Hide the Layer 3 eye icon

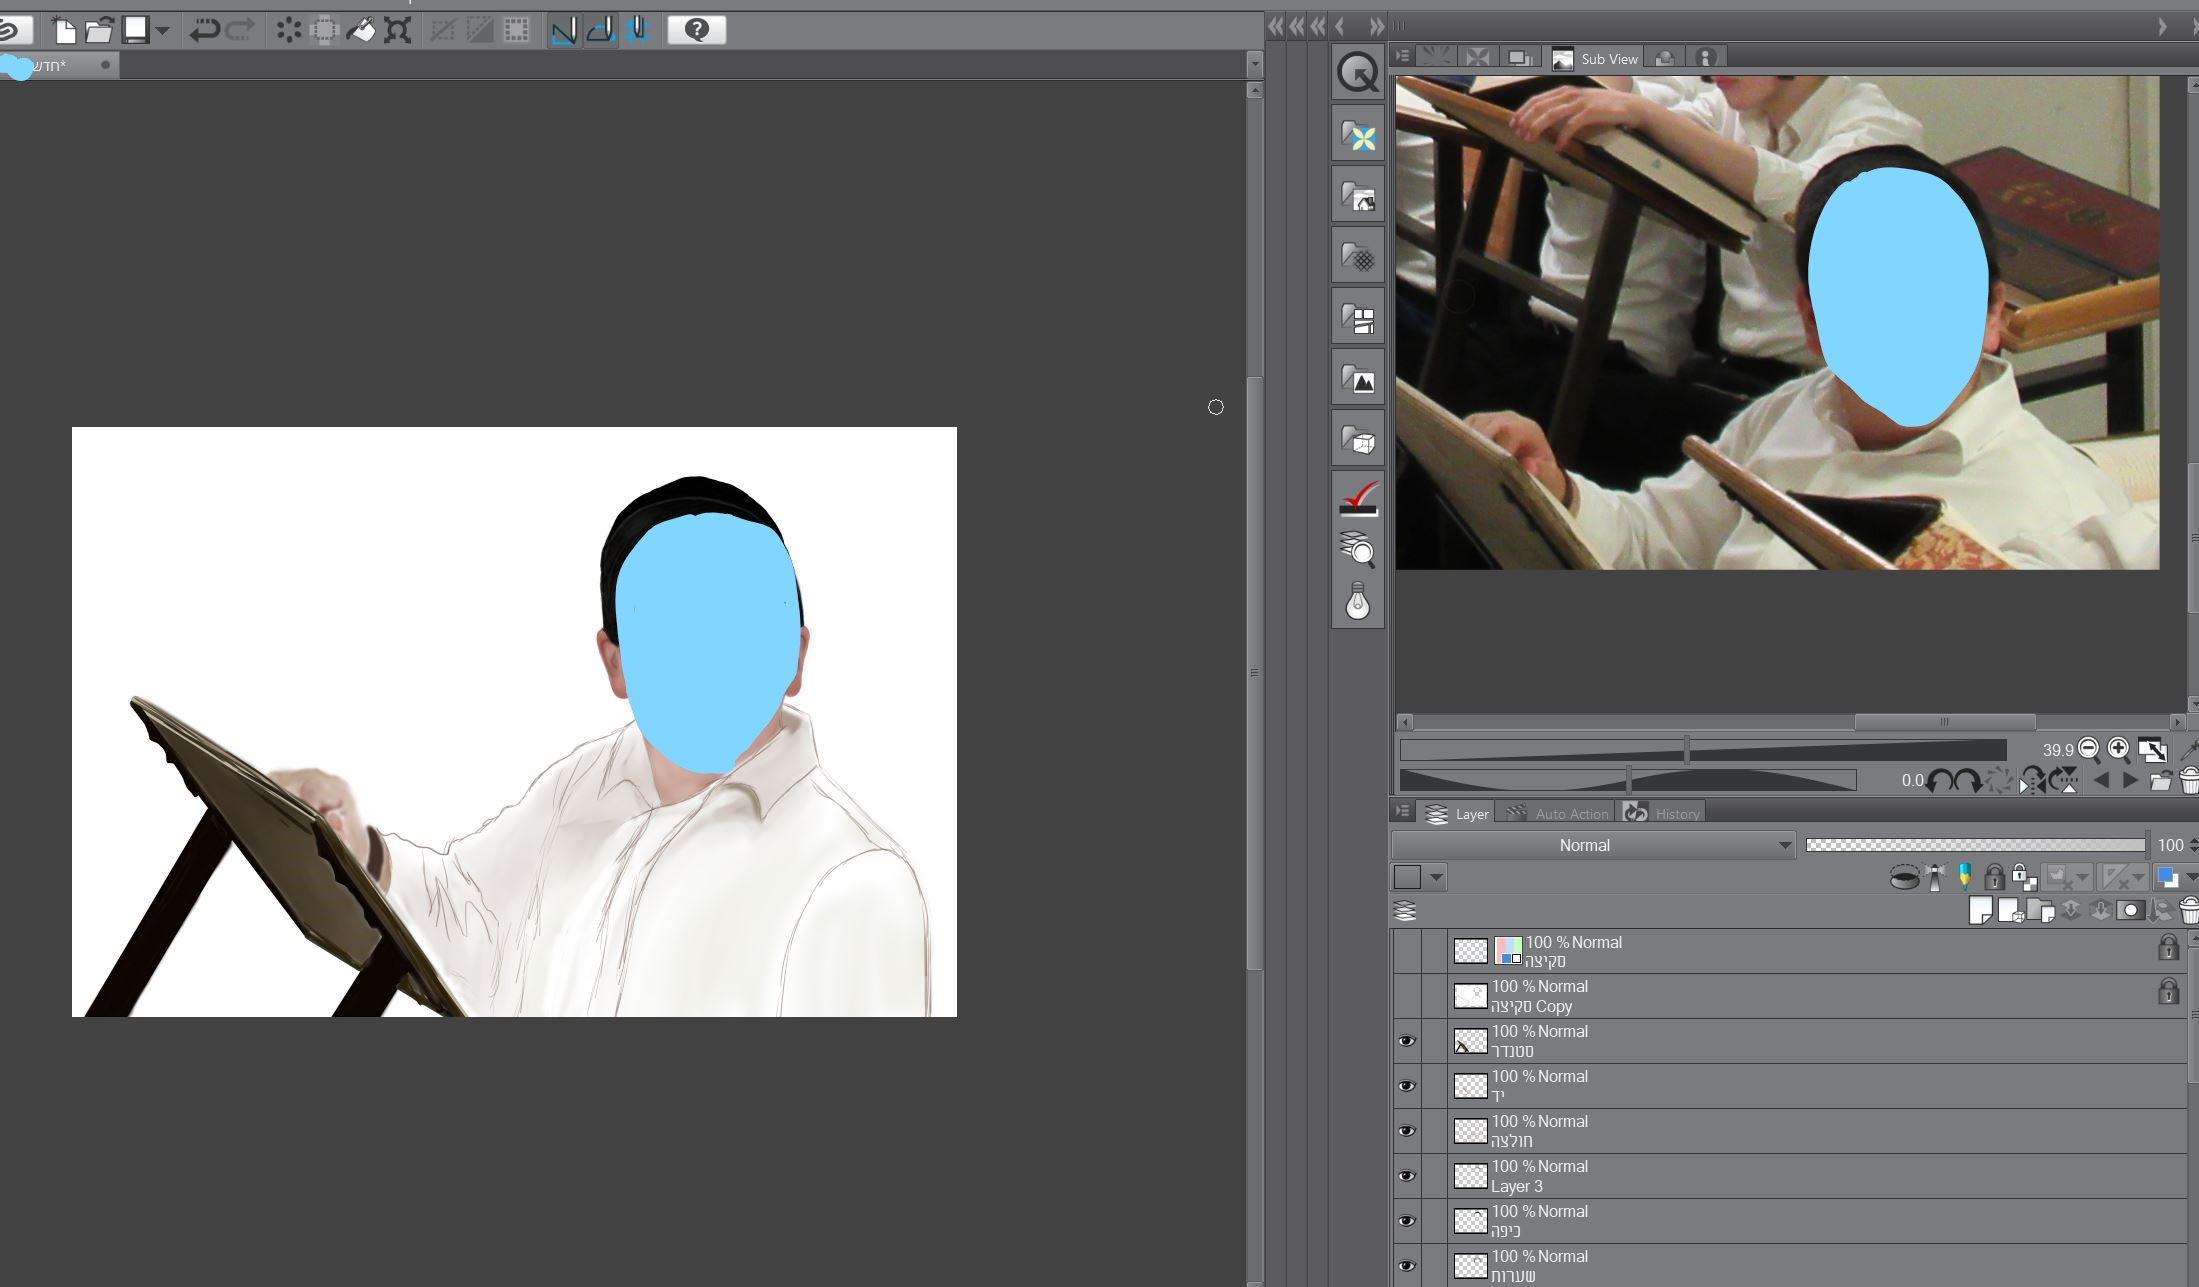tap(1406, 1176)
